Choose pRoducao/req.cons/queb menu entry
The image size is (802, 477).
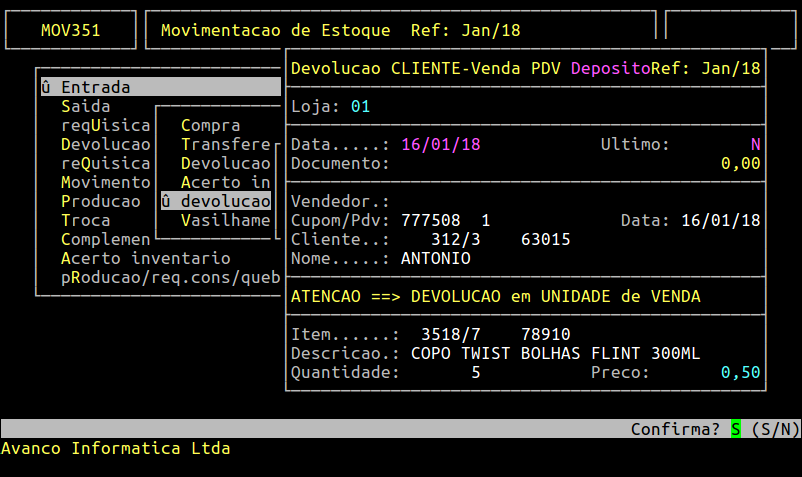[171, 277]
